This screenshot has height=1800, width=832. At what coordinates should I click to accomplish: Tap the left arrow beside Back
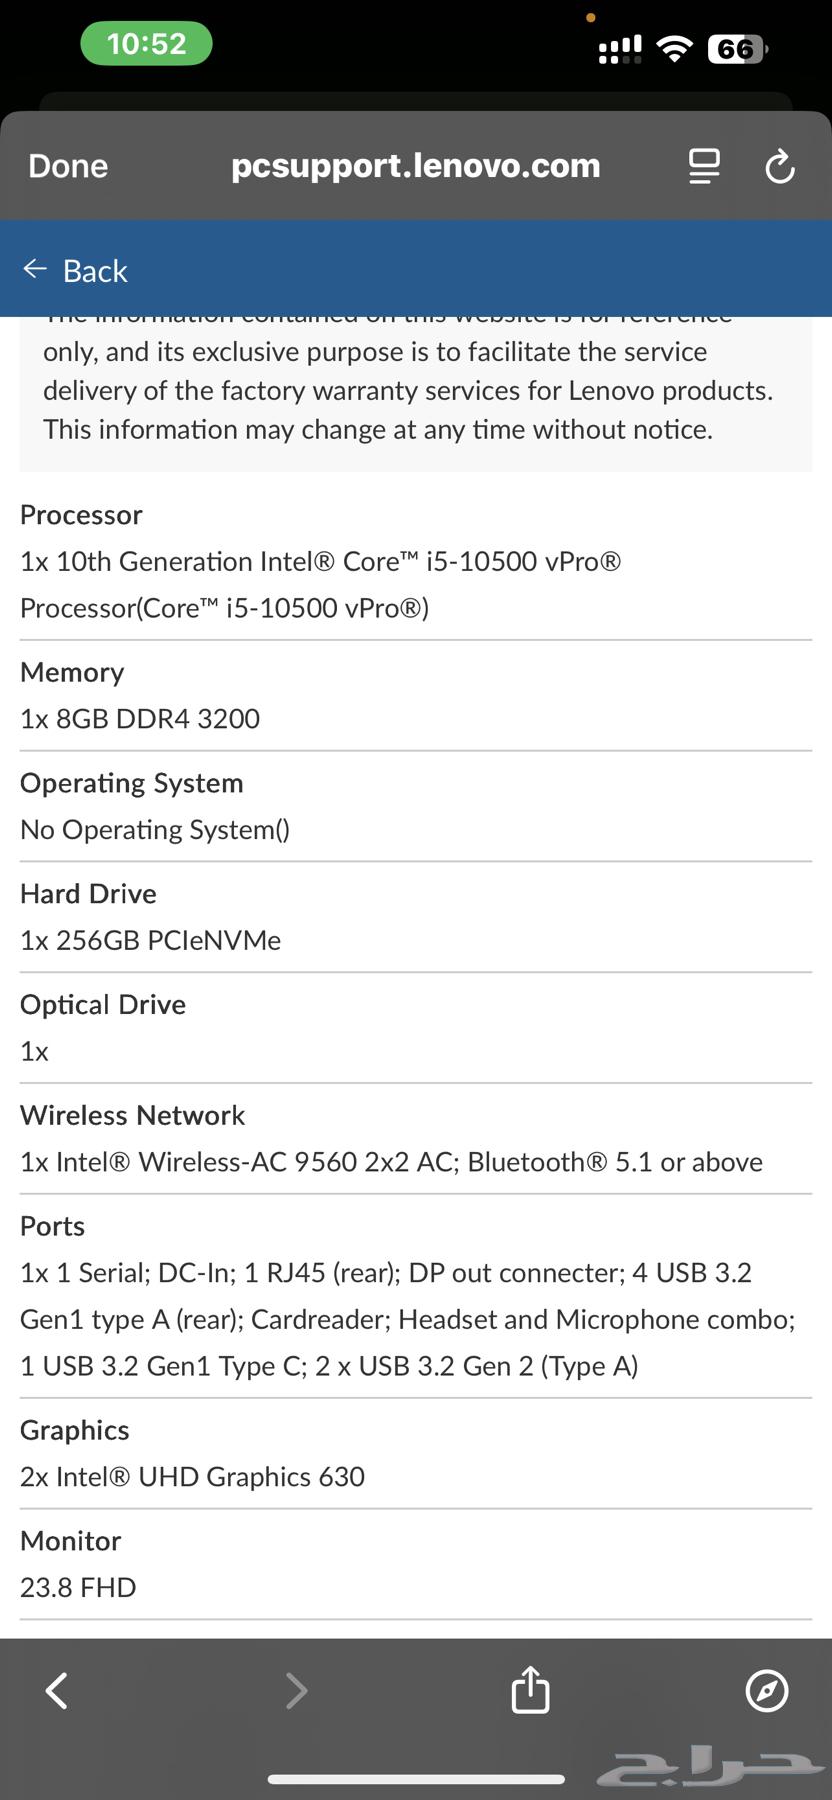35,268
